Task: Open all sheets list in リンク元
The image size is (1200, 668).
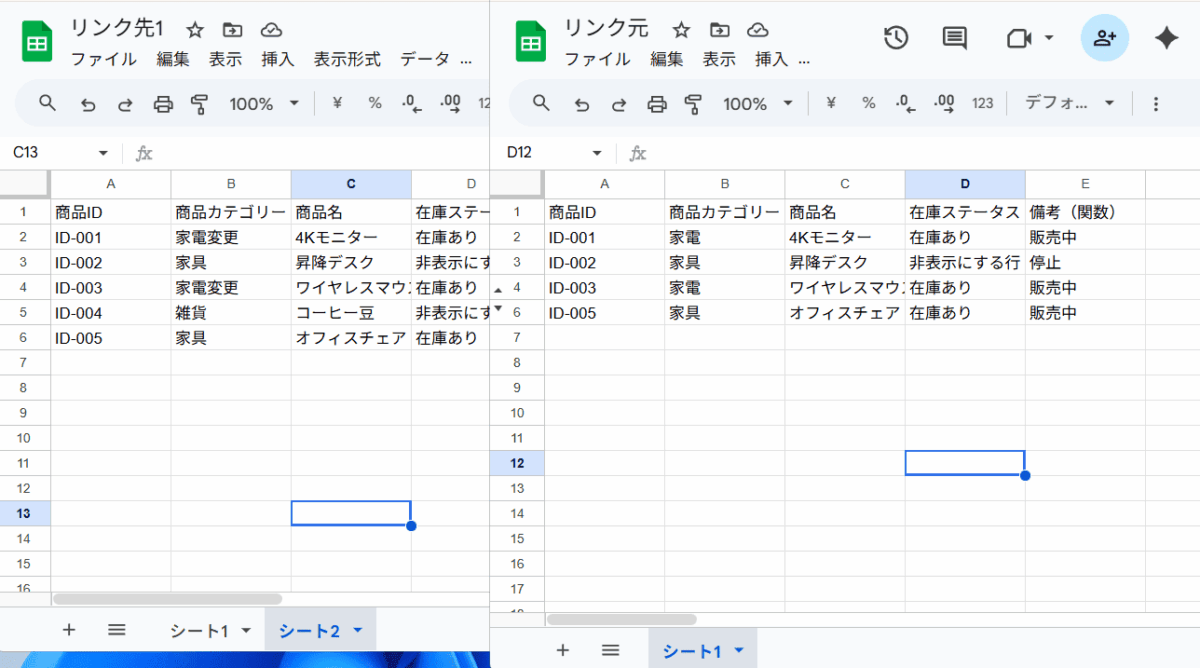Action: pyautogui.click(x=610, y=650)
